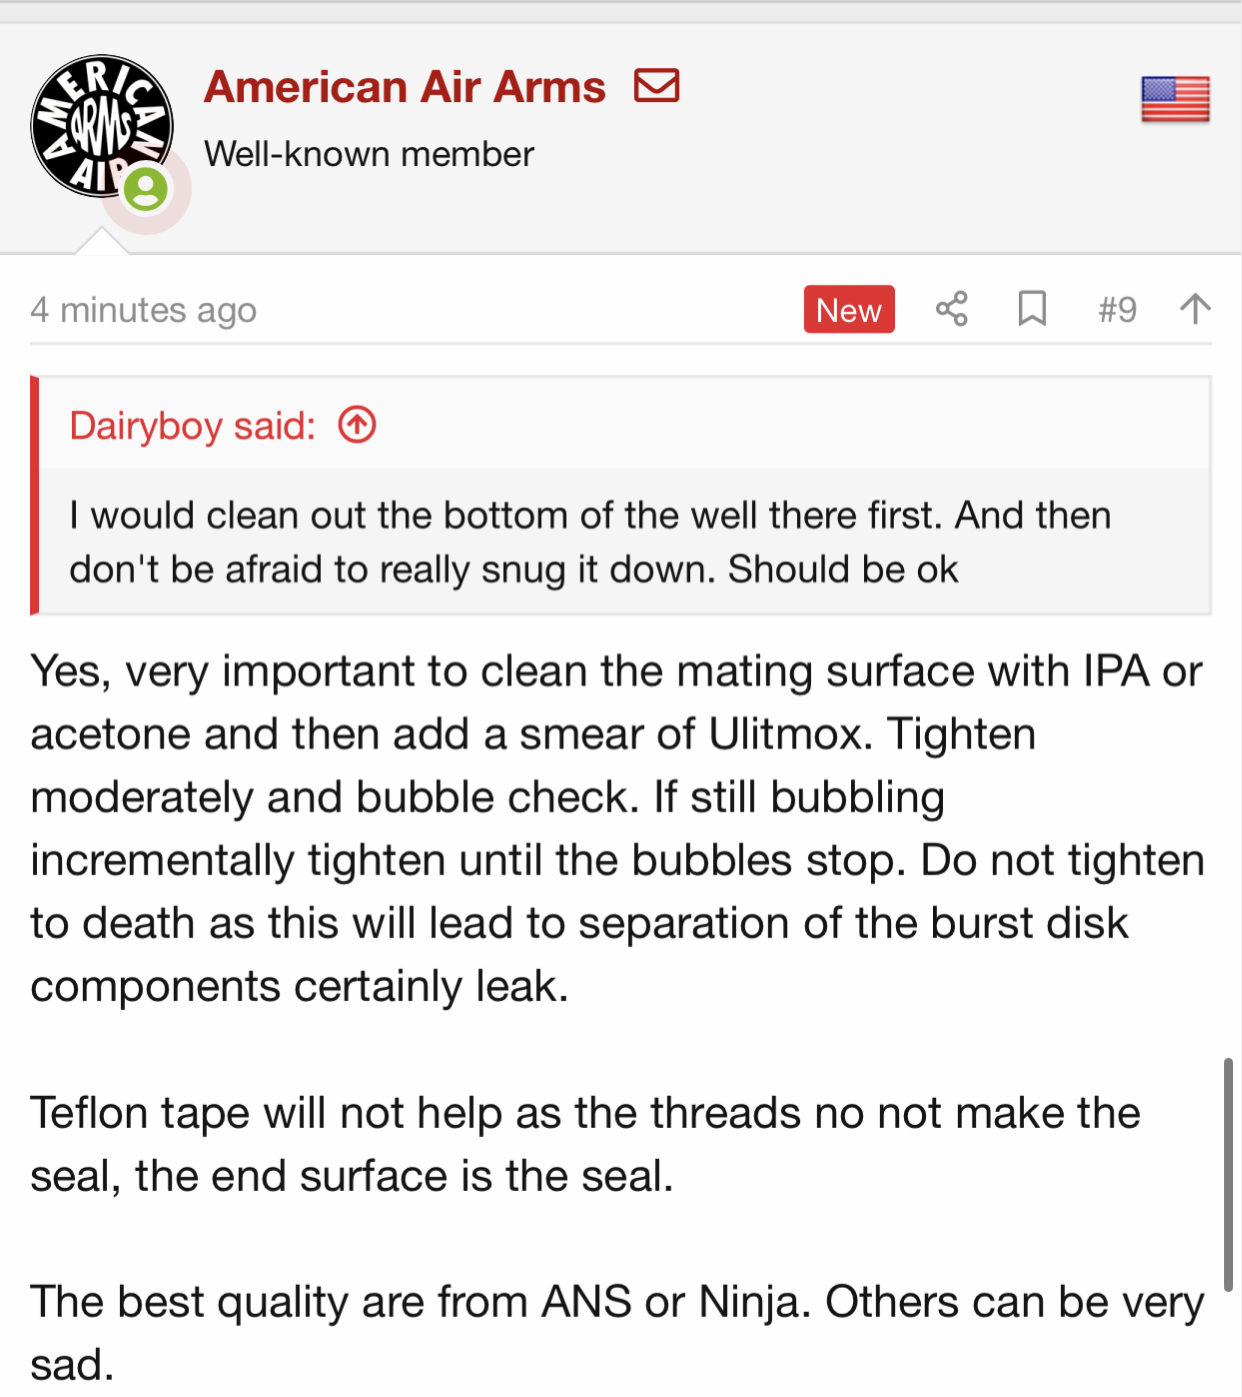
Task: Click the up arrow beside #9
Action: click(1195, 308)
